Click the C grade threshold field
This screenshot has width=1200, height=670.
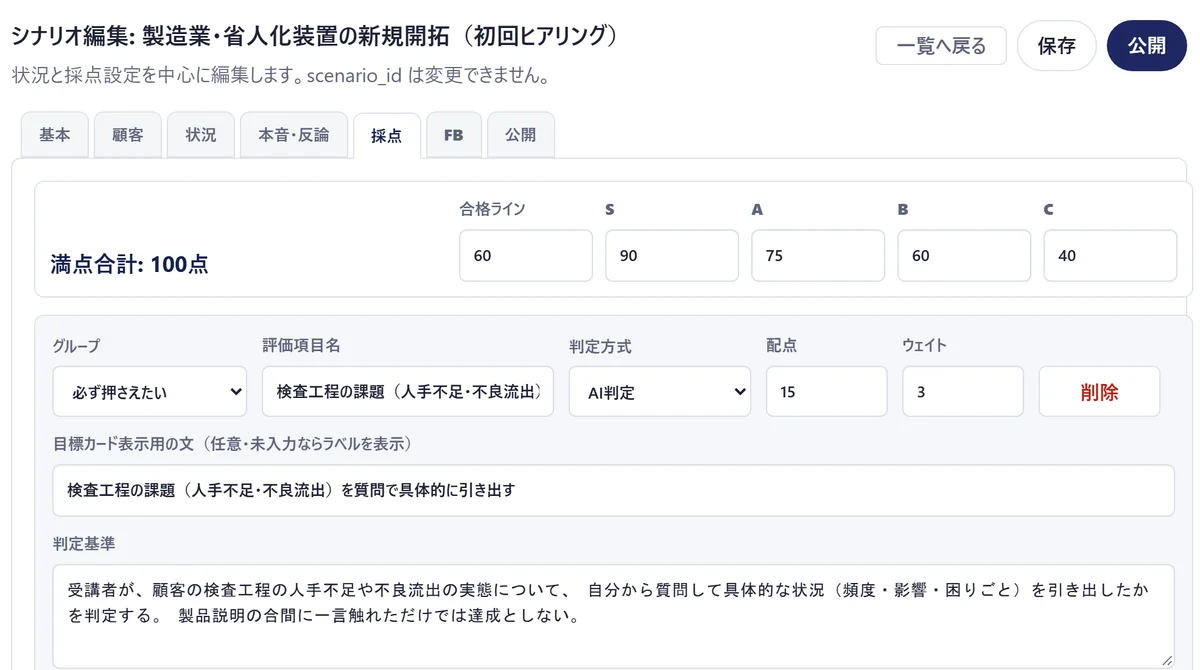(x=1110, y=256)
